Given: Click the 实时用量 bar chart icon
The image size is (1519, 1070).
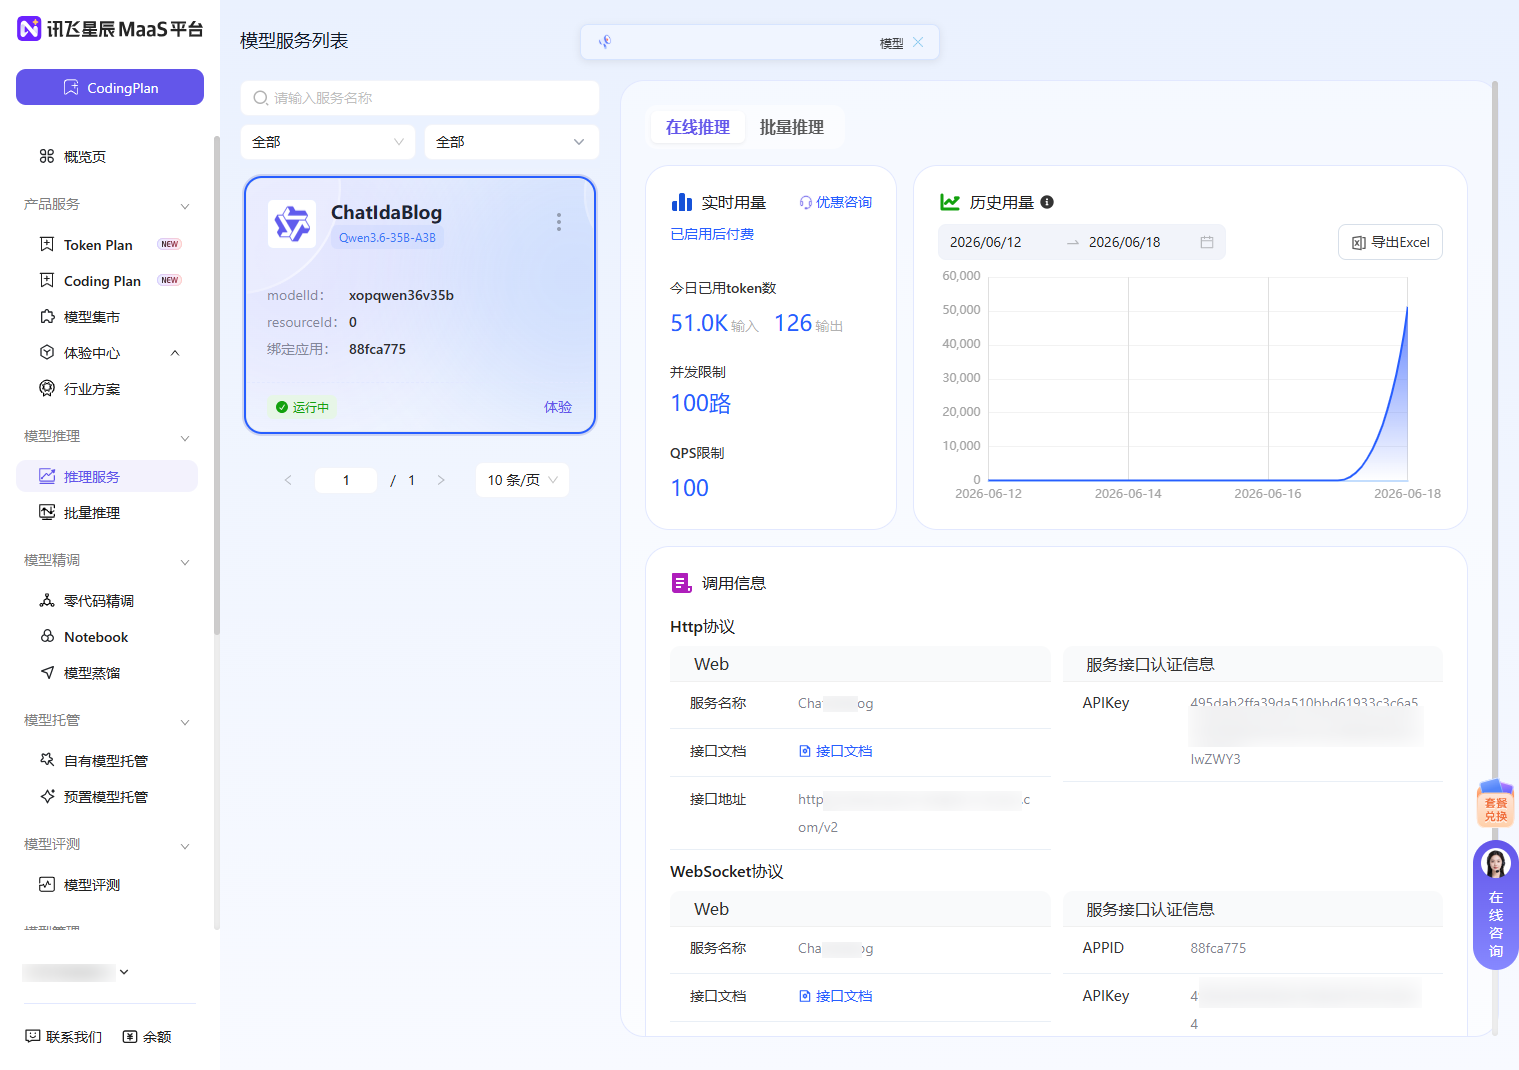Looking at the screenshot, I should click(x=682, y=202).
